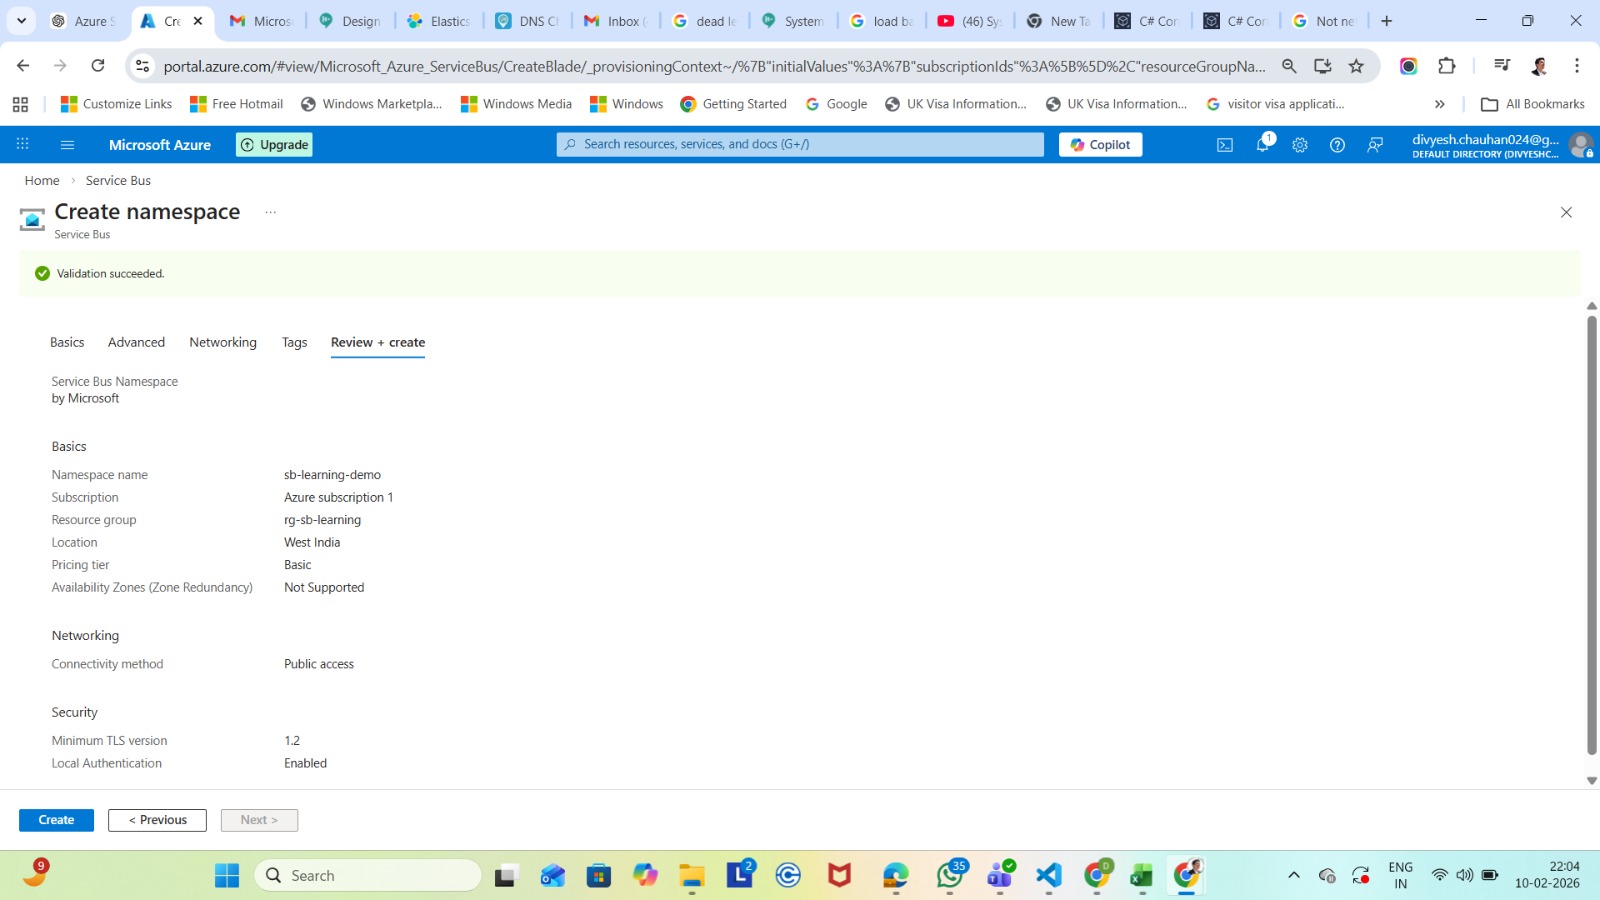Click the West India location value
1600x900 pixels.
(312, 543)
